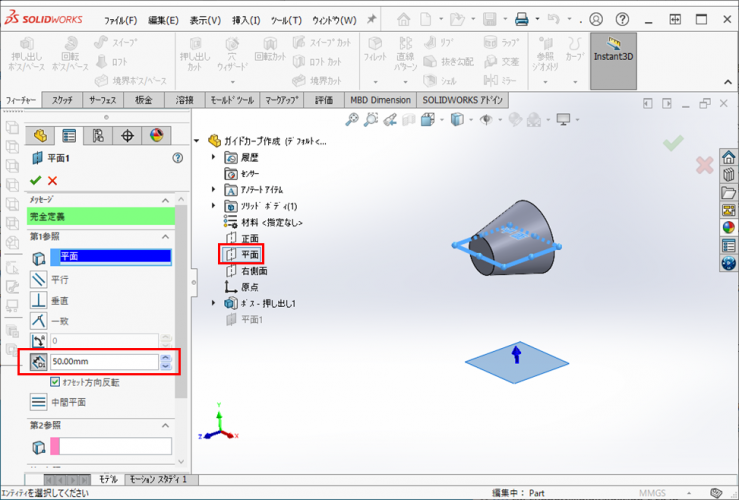The height and width of the screenshot is (500, 739).
Task: Collapse the メッセージ section
Action: (x=165, y=200)
